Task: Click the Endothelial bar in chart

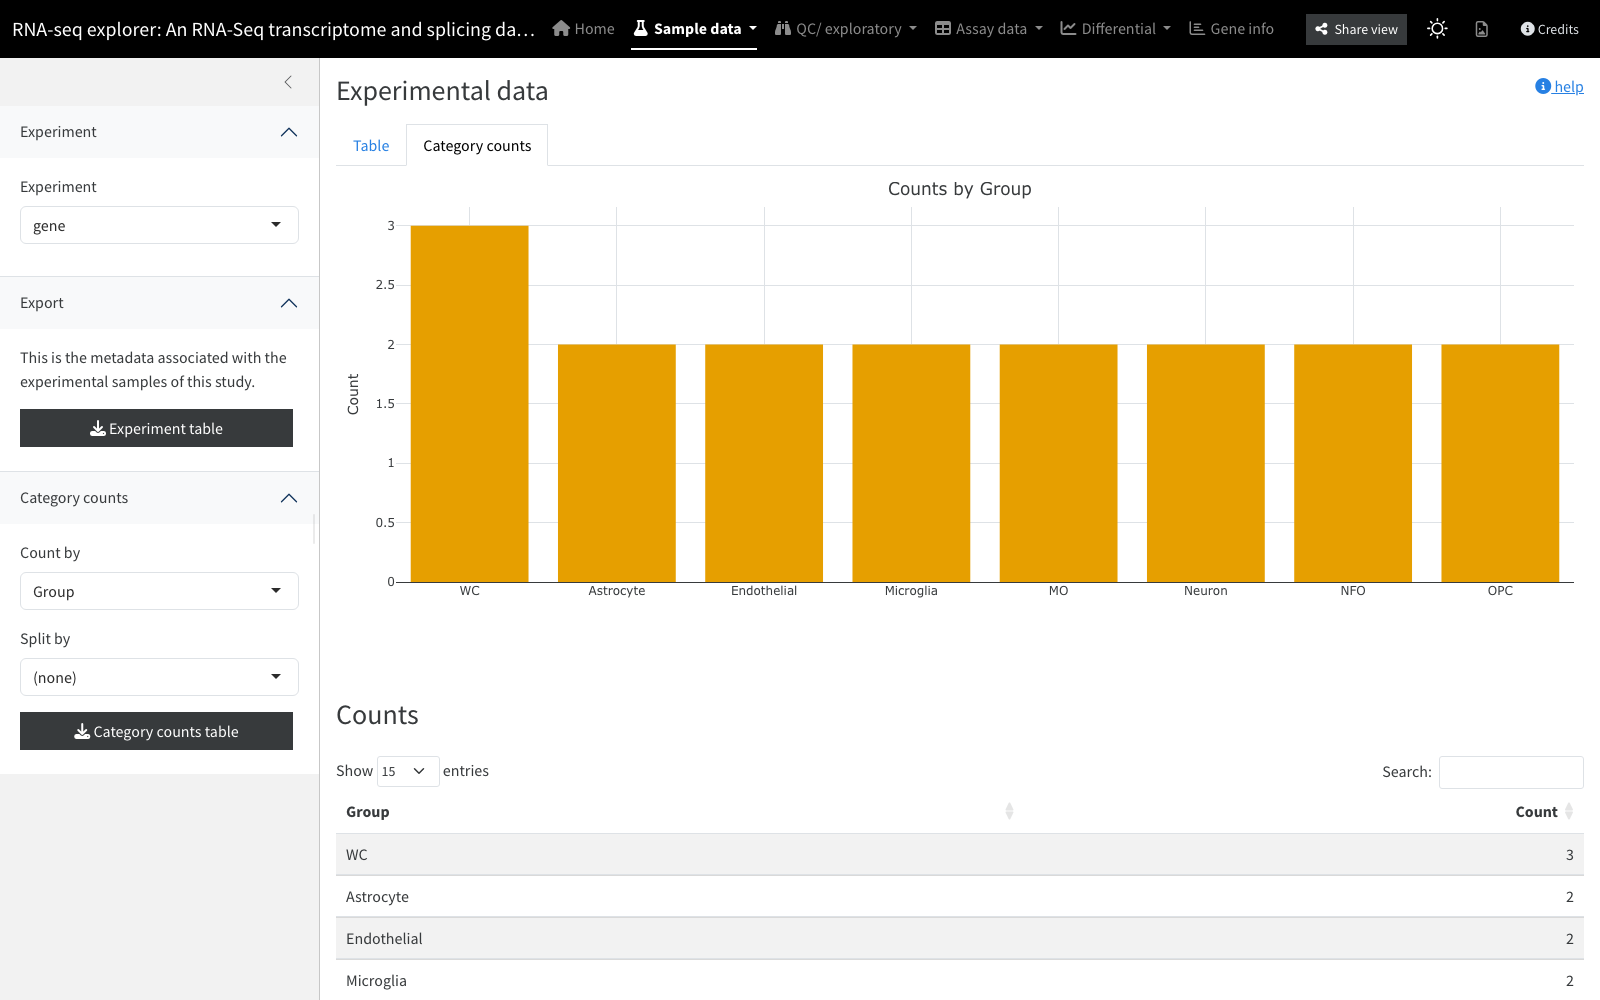Action: tap(764, 463)
